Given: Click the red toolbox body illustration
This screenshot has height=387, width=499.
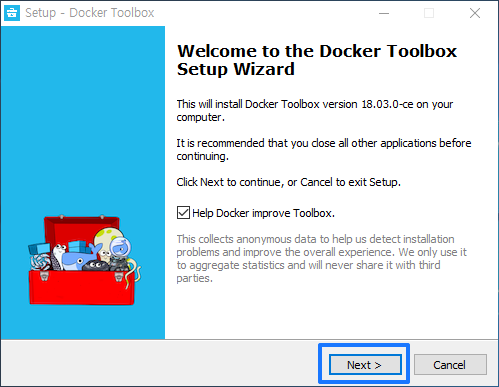Looking at the screenshot, I should coord(82,288).
